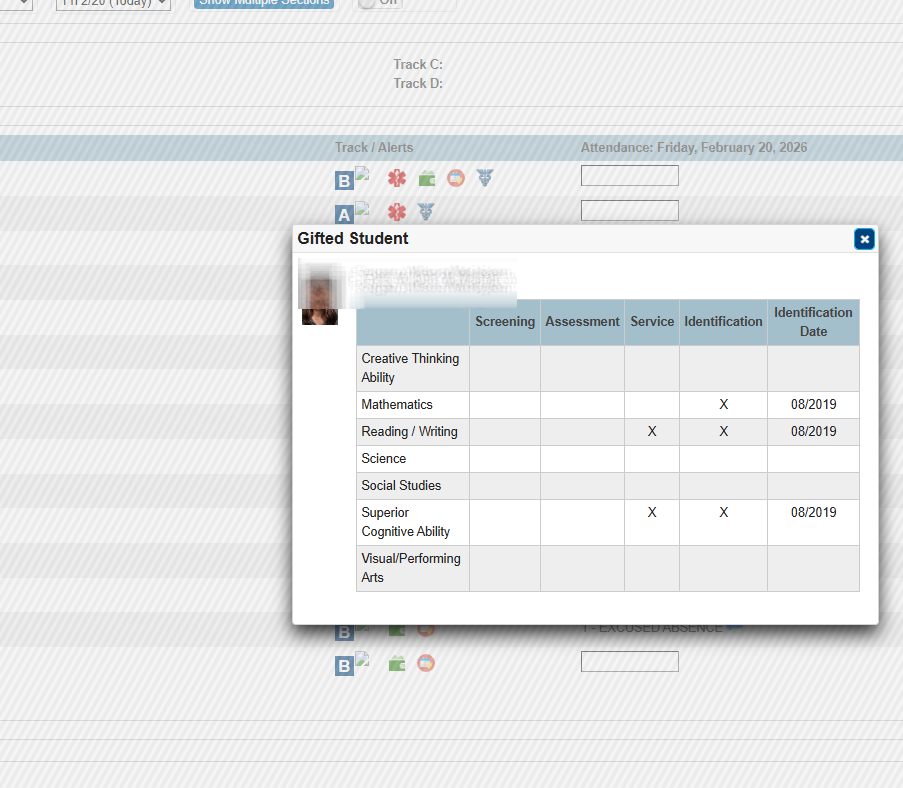Screen dimensions: 903x788
Task: Click attendance field in first student row
Action: pos(629,176)
